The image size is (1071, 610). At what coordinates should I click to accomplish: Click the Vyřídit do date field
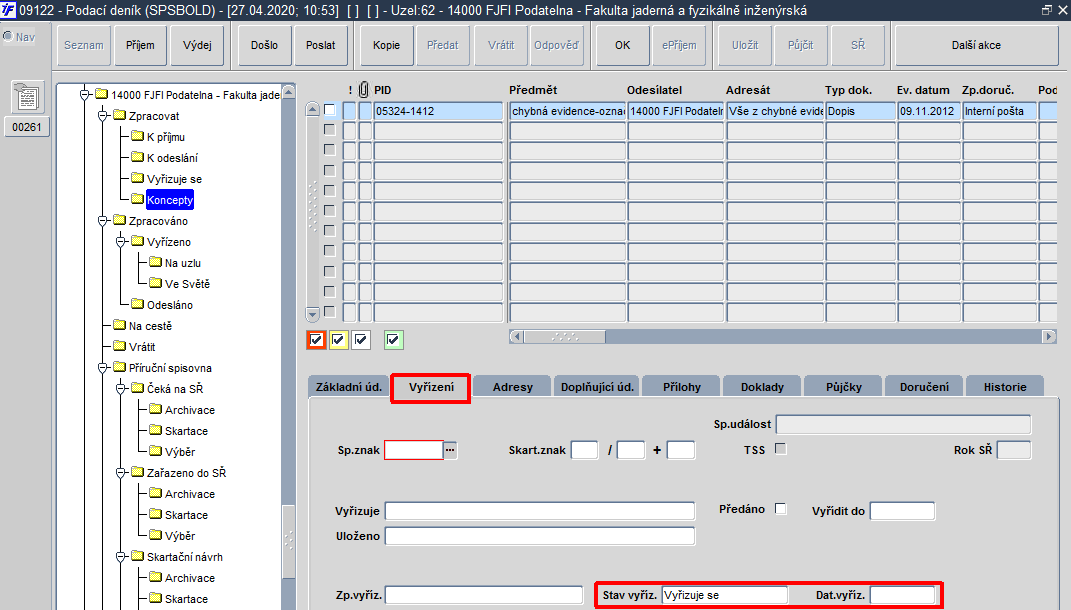pos(902,511)
